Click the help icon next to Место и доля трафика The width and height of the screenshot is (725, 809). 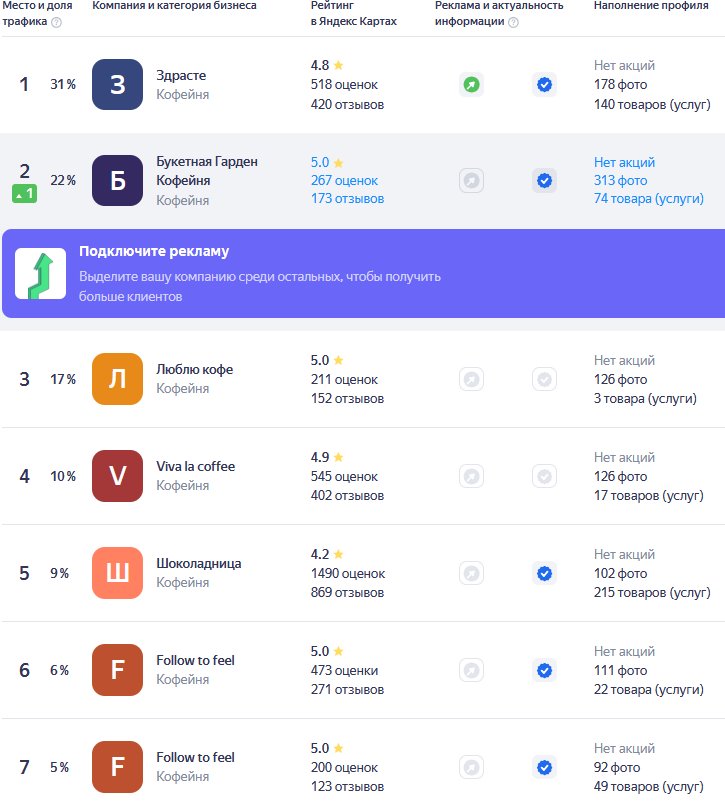tap(56, 22)
